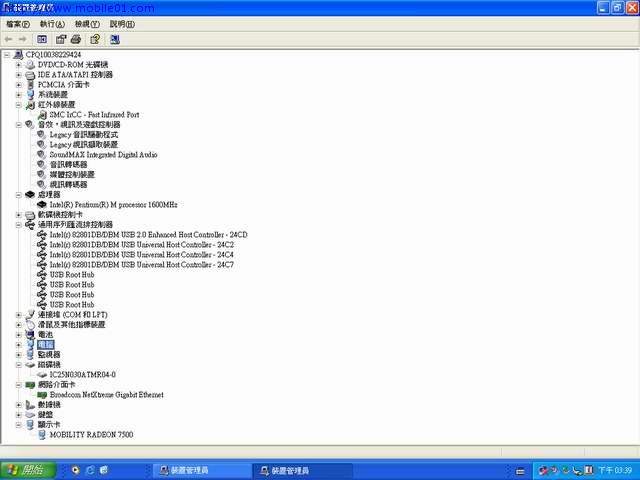Expand the DVD/CD-ROM drives node
The image size is (640, 480).
(x=18, y=64)
